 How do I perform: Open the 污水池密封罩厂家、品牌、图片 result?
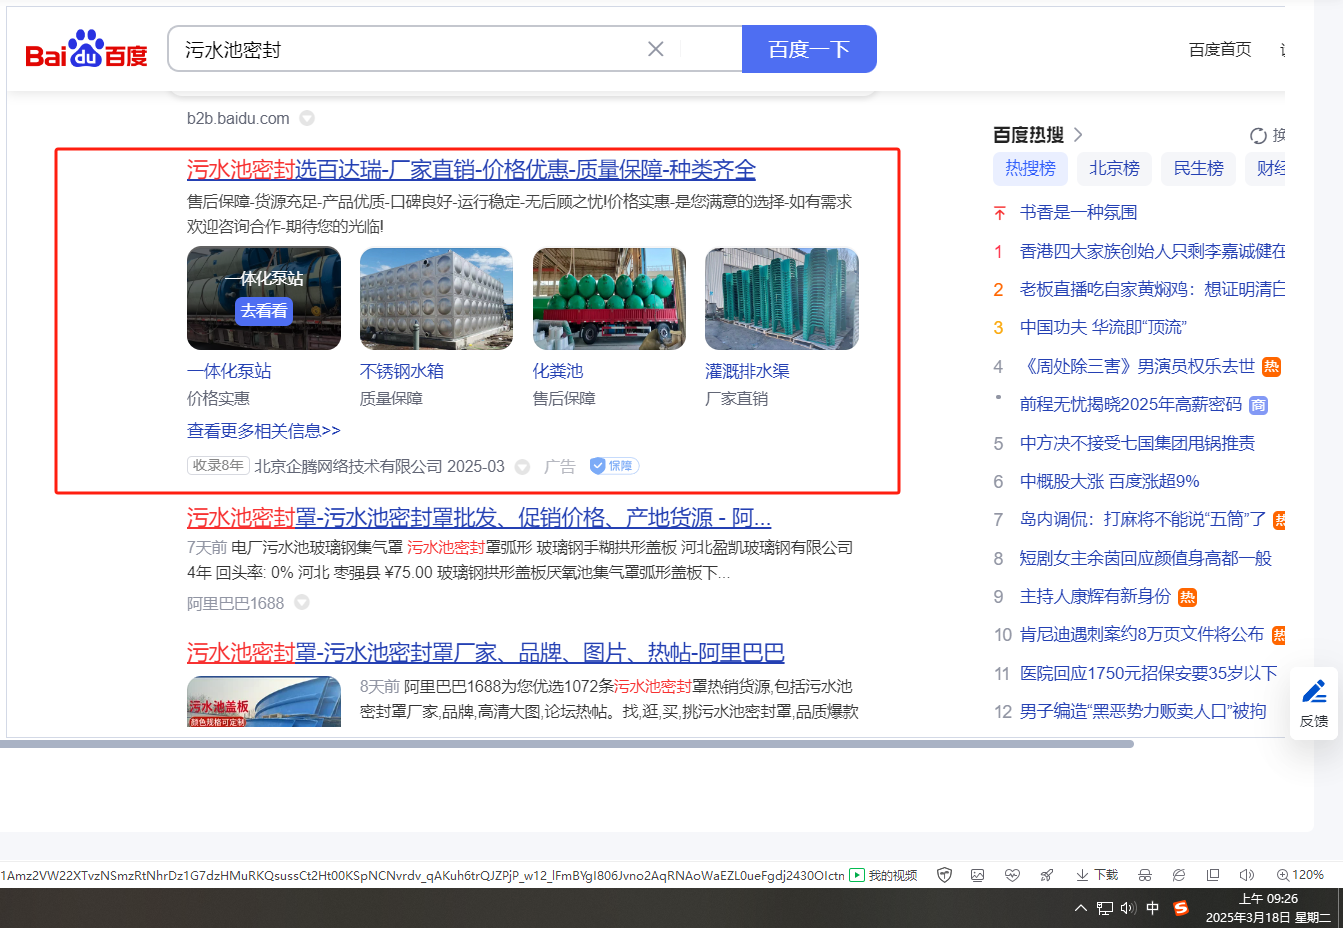pos(485,653)
